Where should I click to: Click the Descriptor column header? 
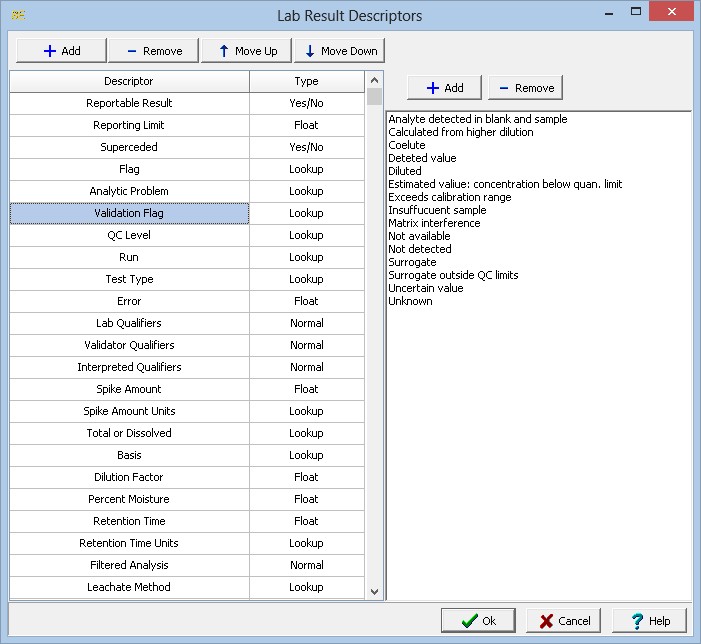tap(129, 81)
